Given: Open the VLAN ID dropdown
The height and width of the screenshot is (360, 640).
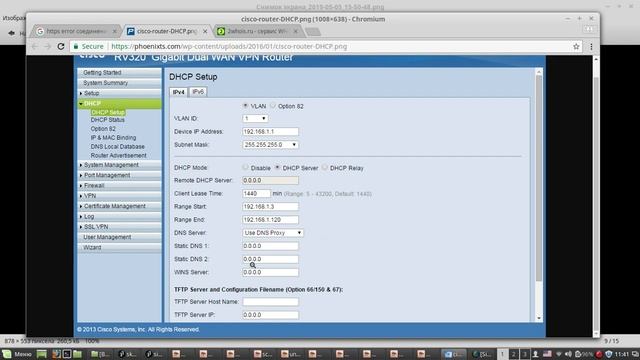Looking at the screenshot, I should [x=256, y=118].
